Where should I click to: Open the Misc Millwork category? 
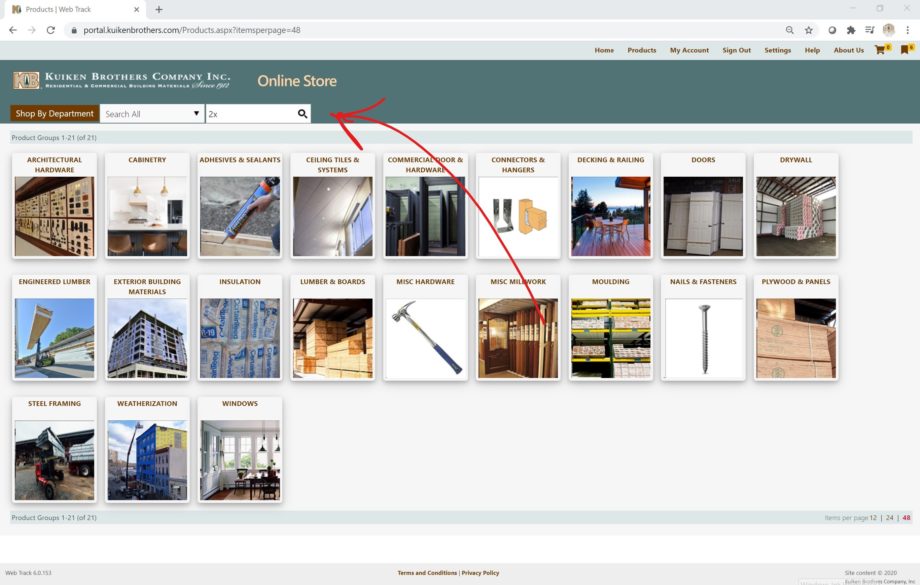518,328
